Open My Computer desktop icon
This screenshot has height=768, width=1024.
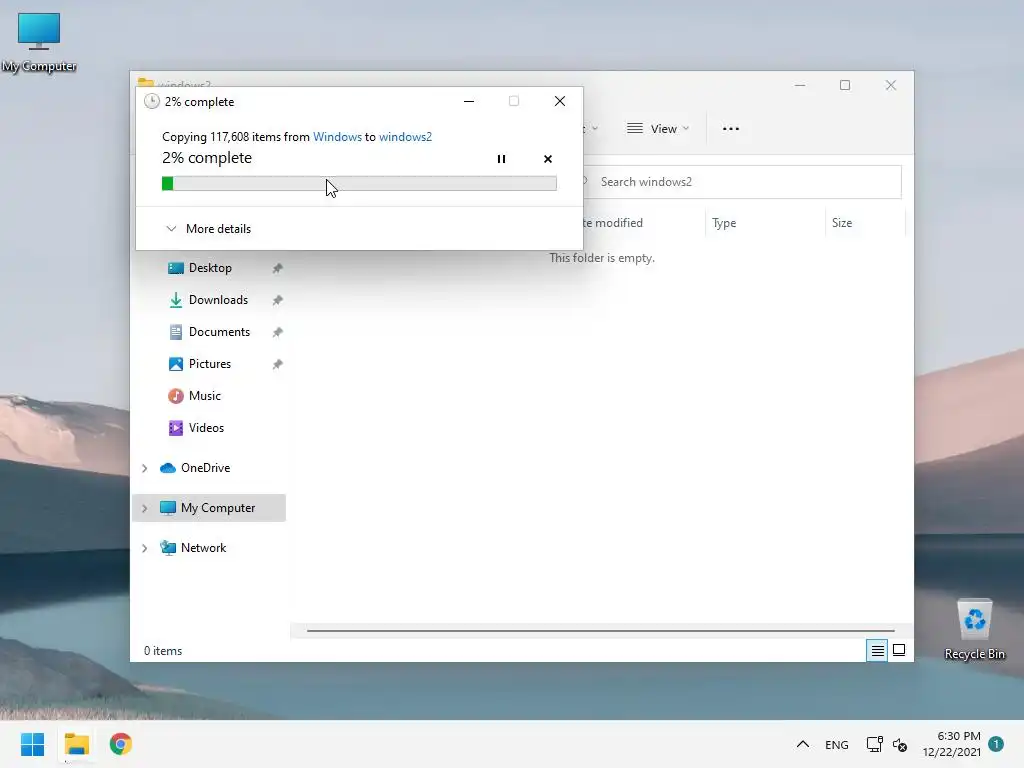point(39,42)
